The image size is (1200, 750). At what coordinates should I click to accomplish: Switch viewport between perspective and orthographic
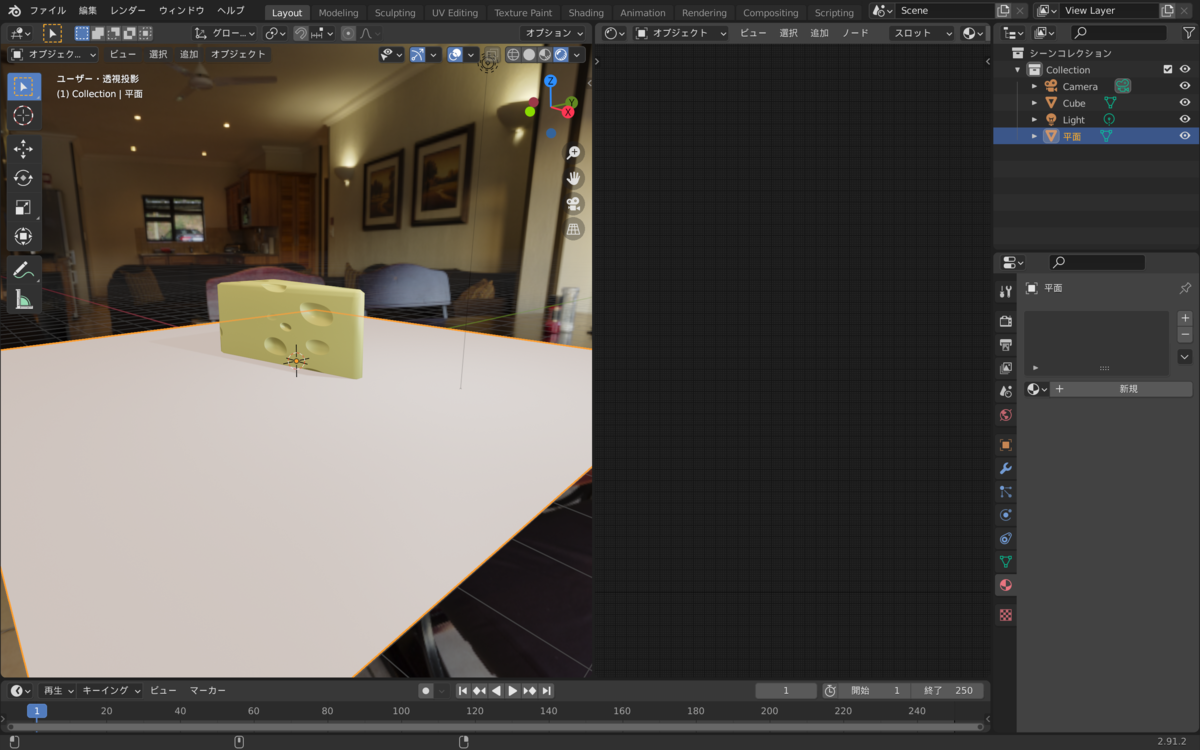click(x=574, y=230)
